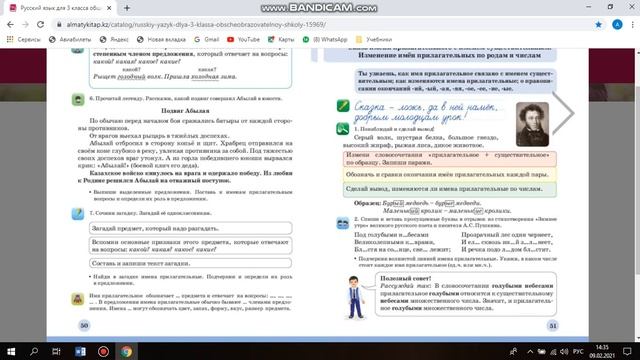Click the owl icon near the bottom-left summary
Viewport: 640px width, 360px height.
[78, 299]
